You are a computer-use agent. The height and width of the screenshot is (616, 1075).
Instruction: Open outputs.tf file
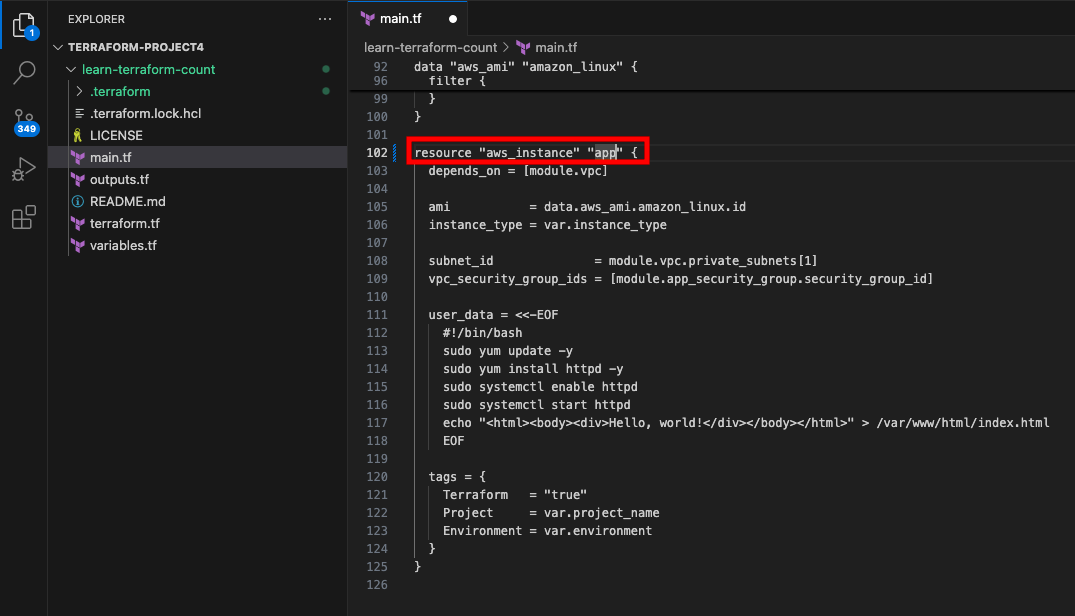point(198,179)
